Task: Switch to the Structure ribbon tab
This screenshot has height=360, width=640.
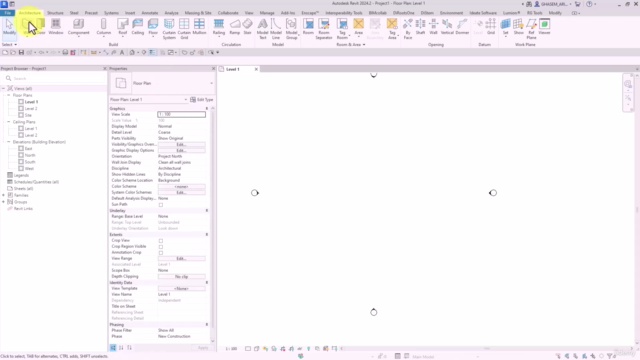Action: 55,13
